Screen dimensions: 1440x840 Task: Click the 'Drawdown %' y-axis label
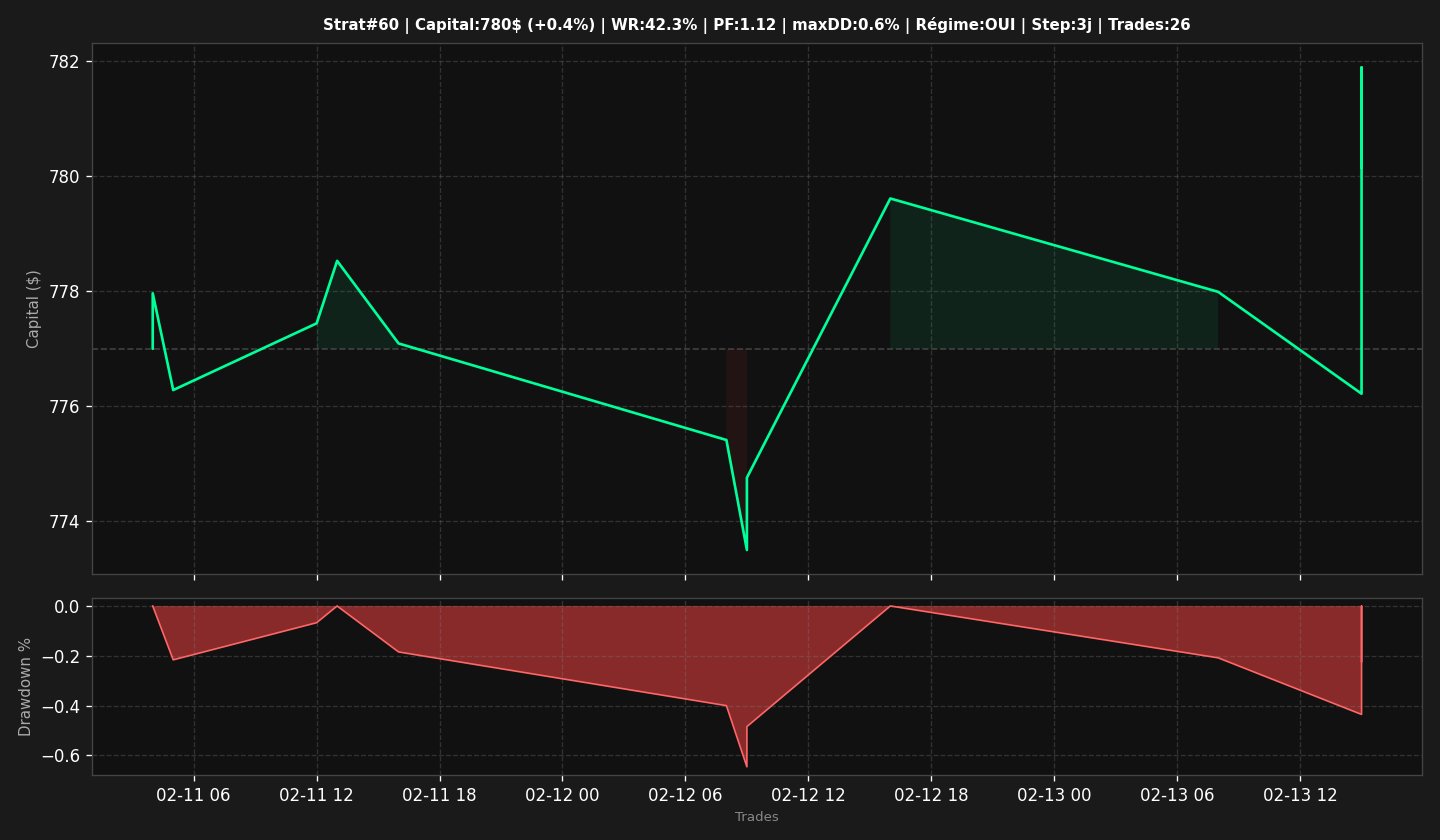click(26, 687)
